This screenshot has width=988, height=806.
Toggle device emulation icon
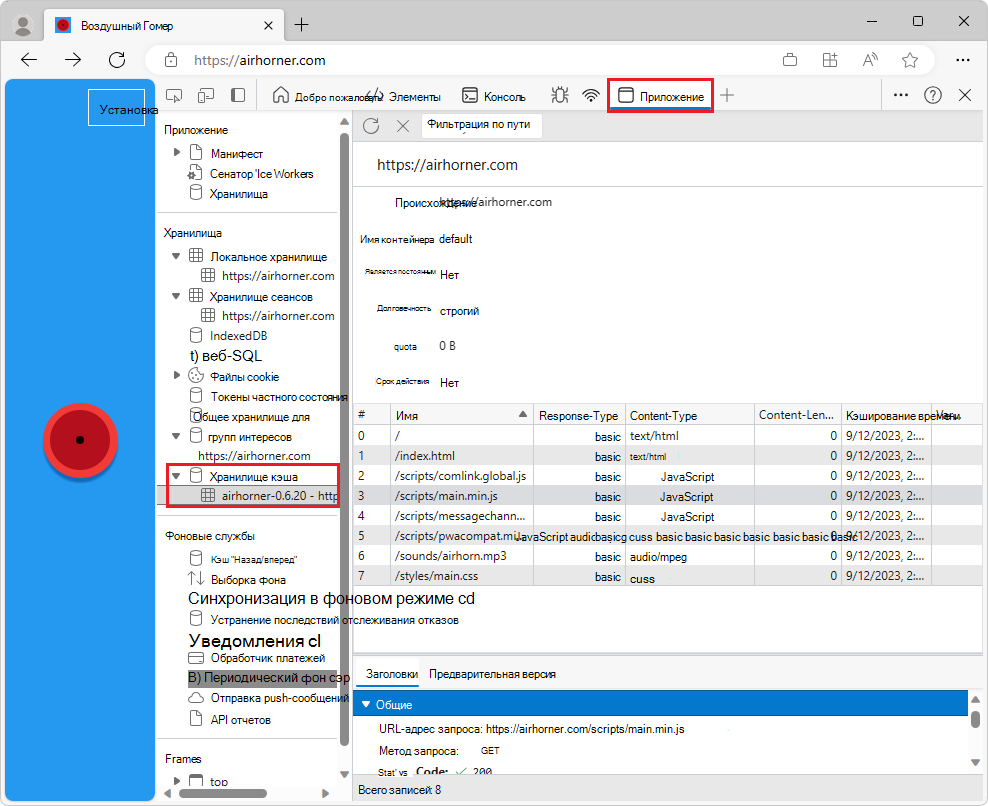[x=206, y=96]
